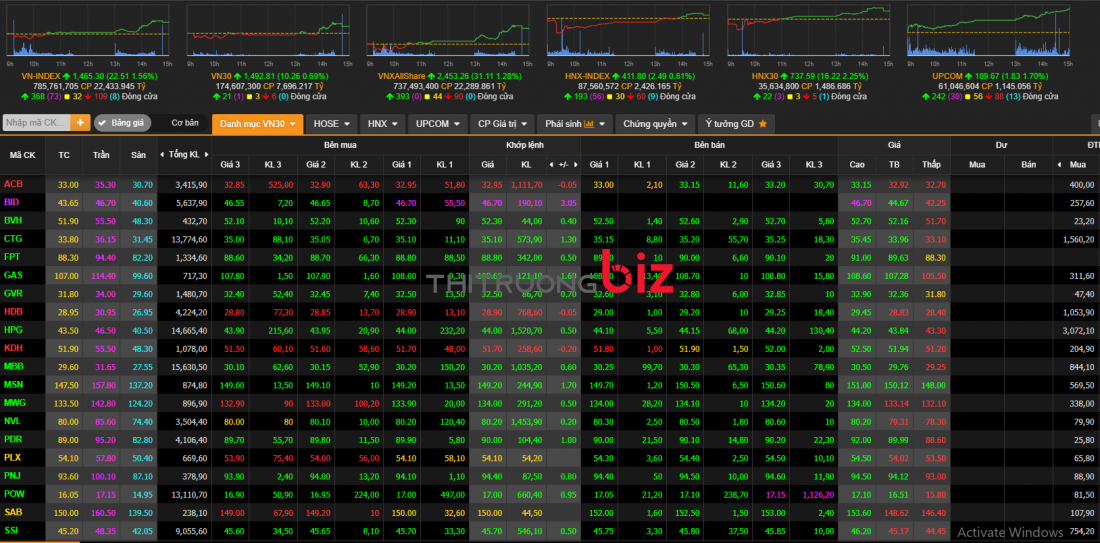Click the Nhập mã CK search field
Image resolution: width=1100 pixels, height=543 pixels.
tap(36, 123)
